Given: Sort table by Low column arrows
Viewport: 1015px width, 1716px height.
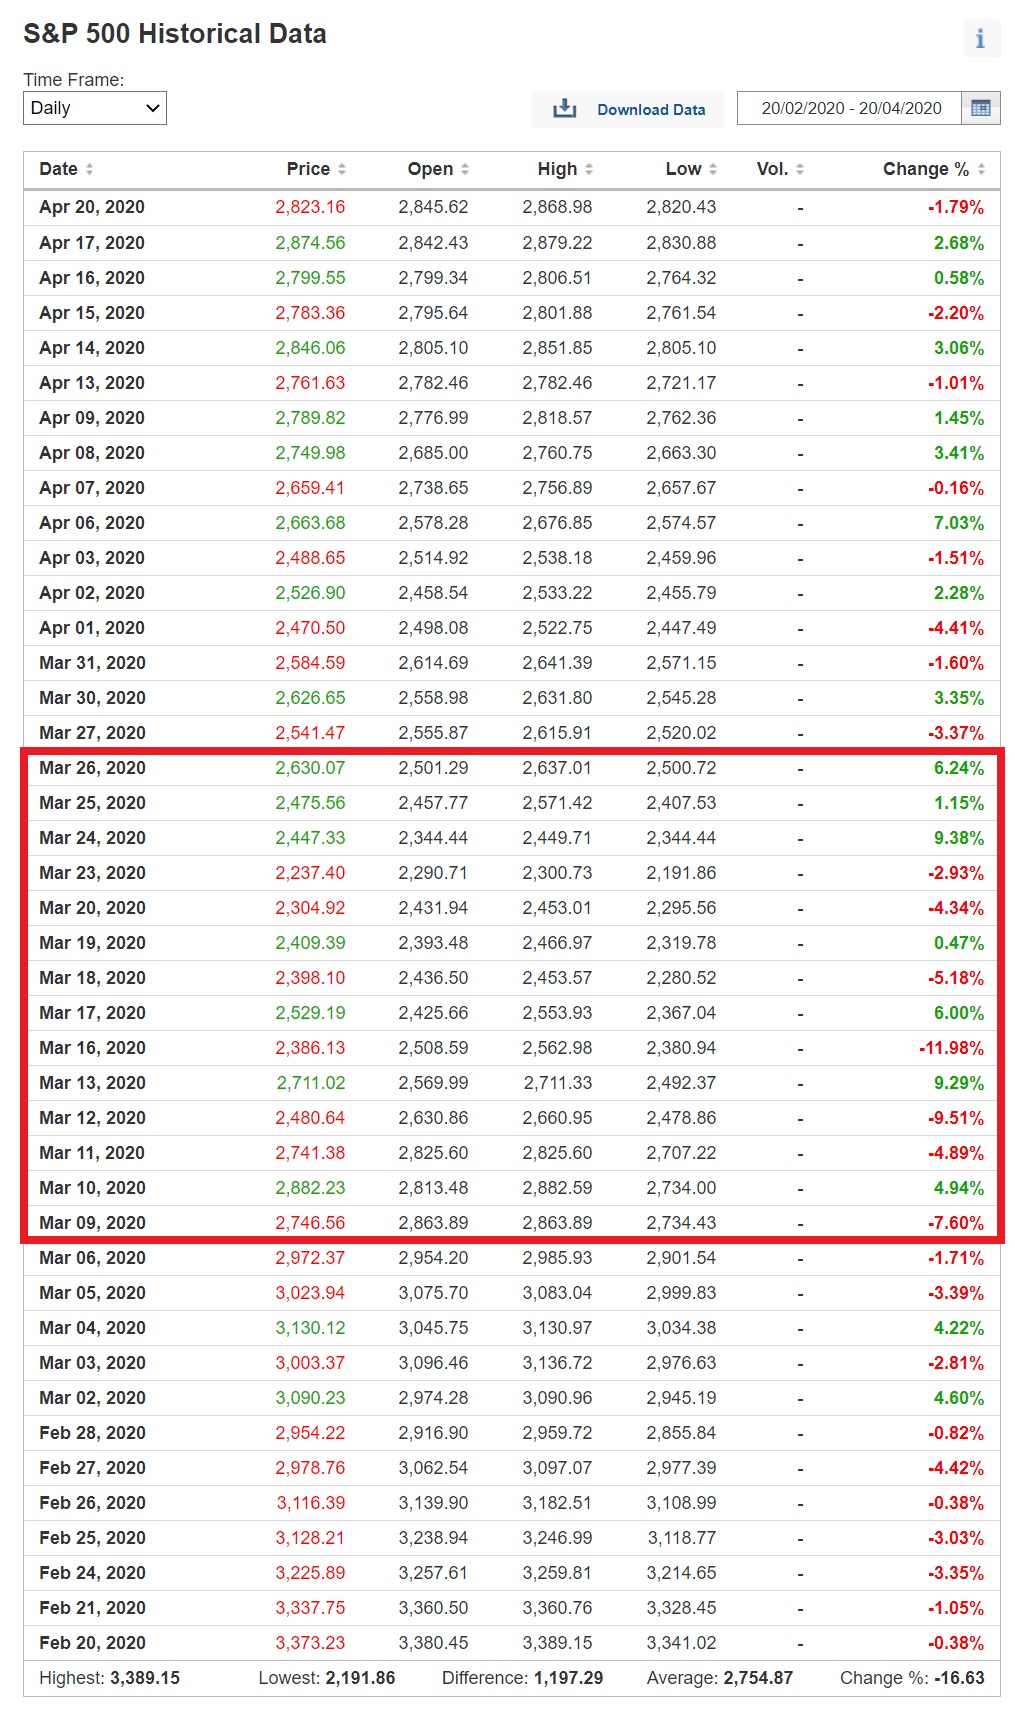Looking at the screenshot, I should pos(713,169).
